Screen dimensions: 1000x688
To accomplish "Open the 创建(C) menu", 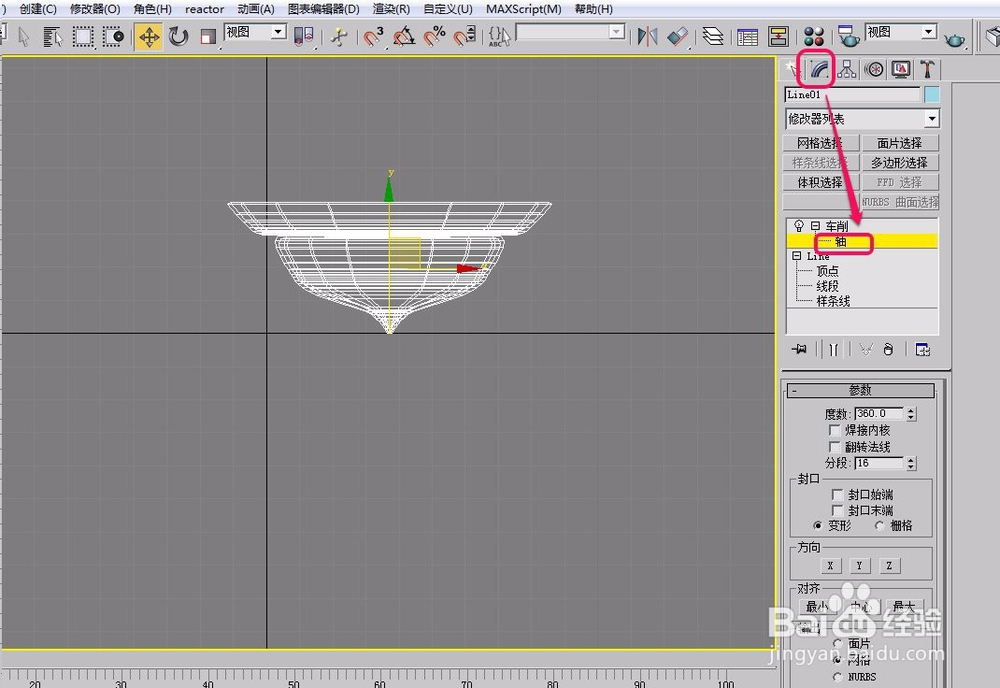I will 38,9.
